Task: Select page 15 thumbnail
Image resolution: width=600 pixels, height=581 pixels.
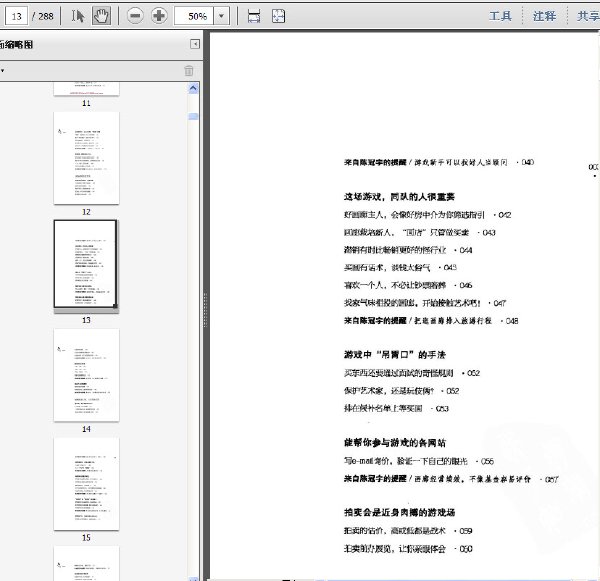Action: tap(86, 484)
